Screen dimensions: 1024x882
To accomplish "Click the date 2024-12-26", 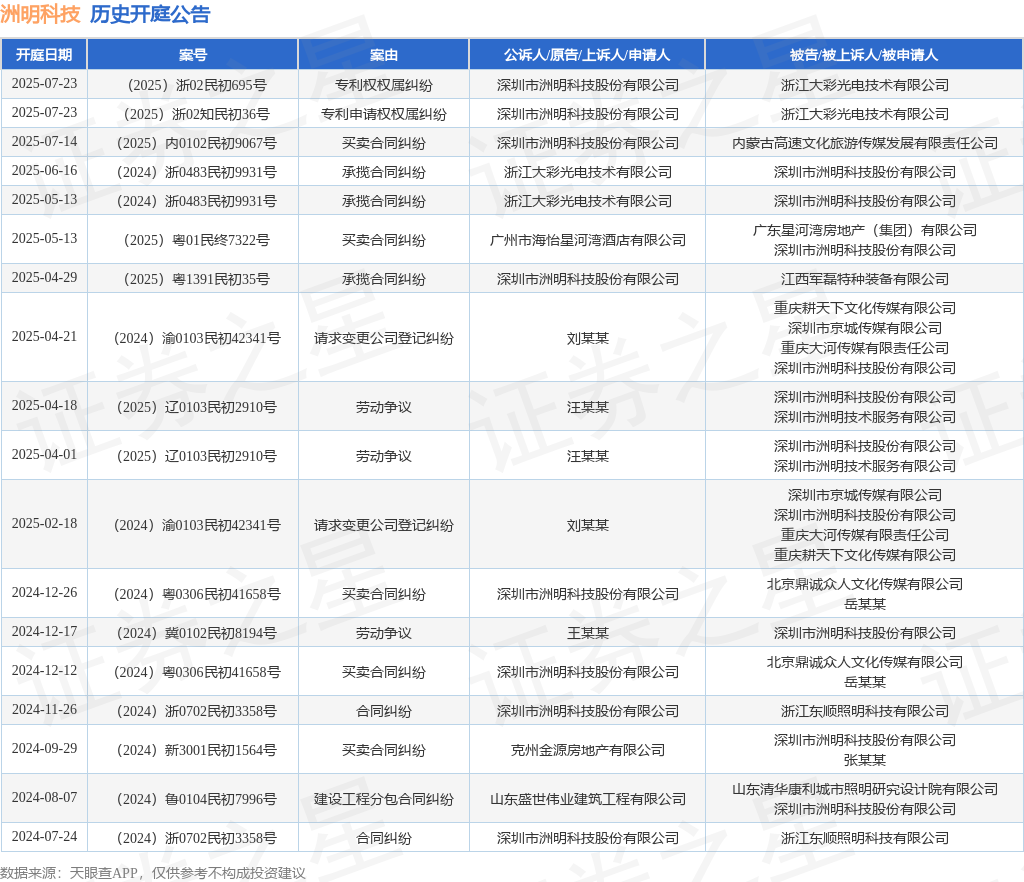I will (x=44, y=593).
